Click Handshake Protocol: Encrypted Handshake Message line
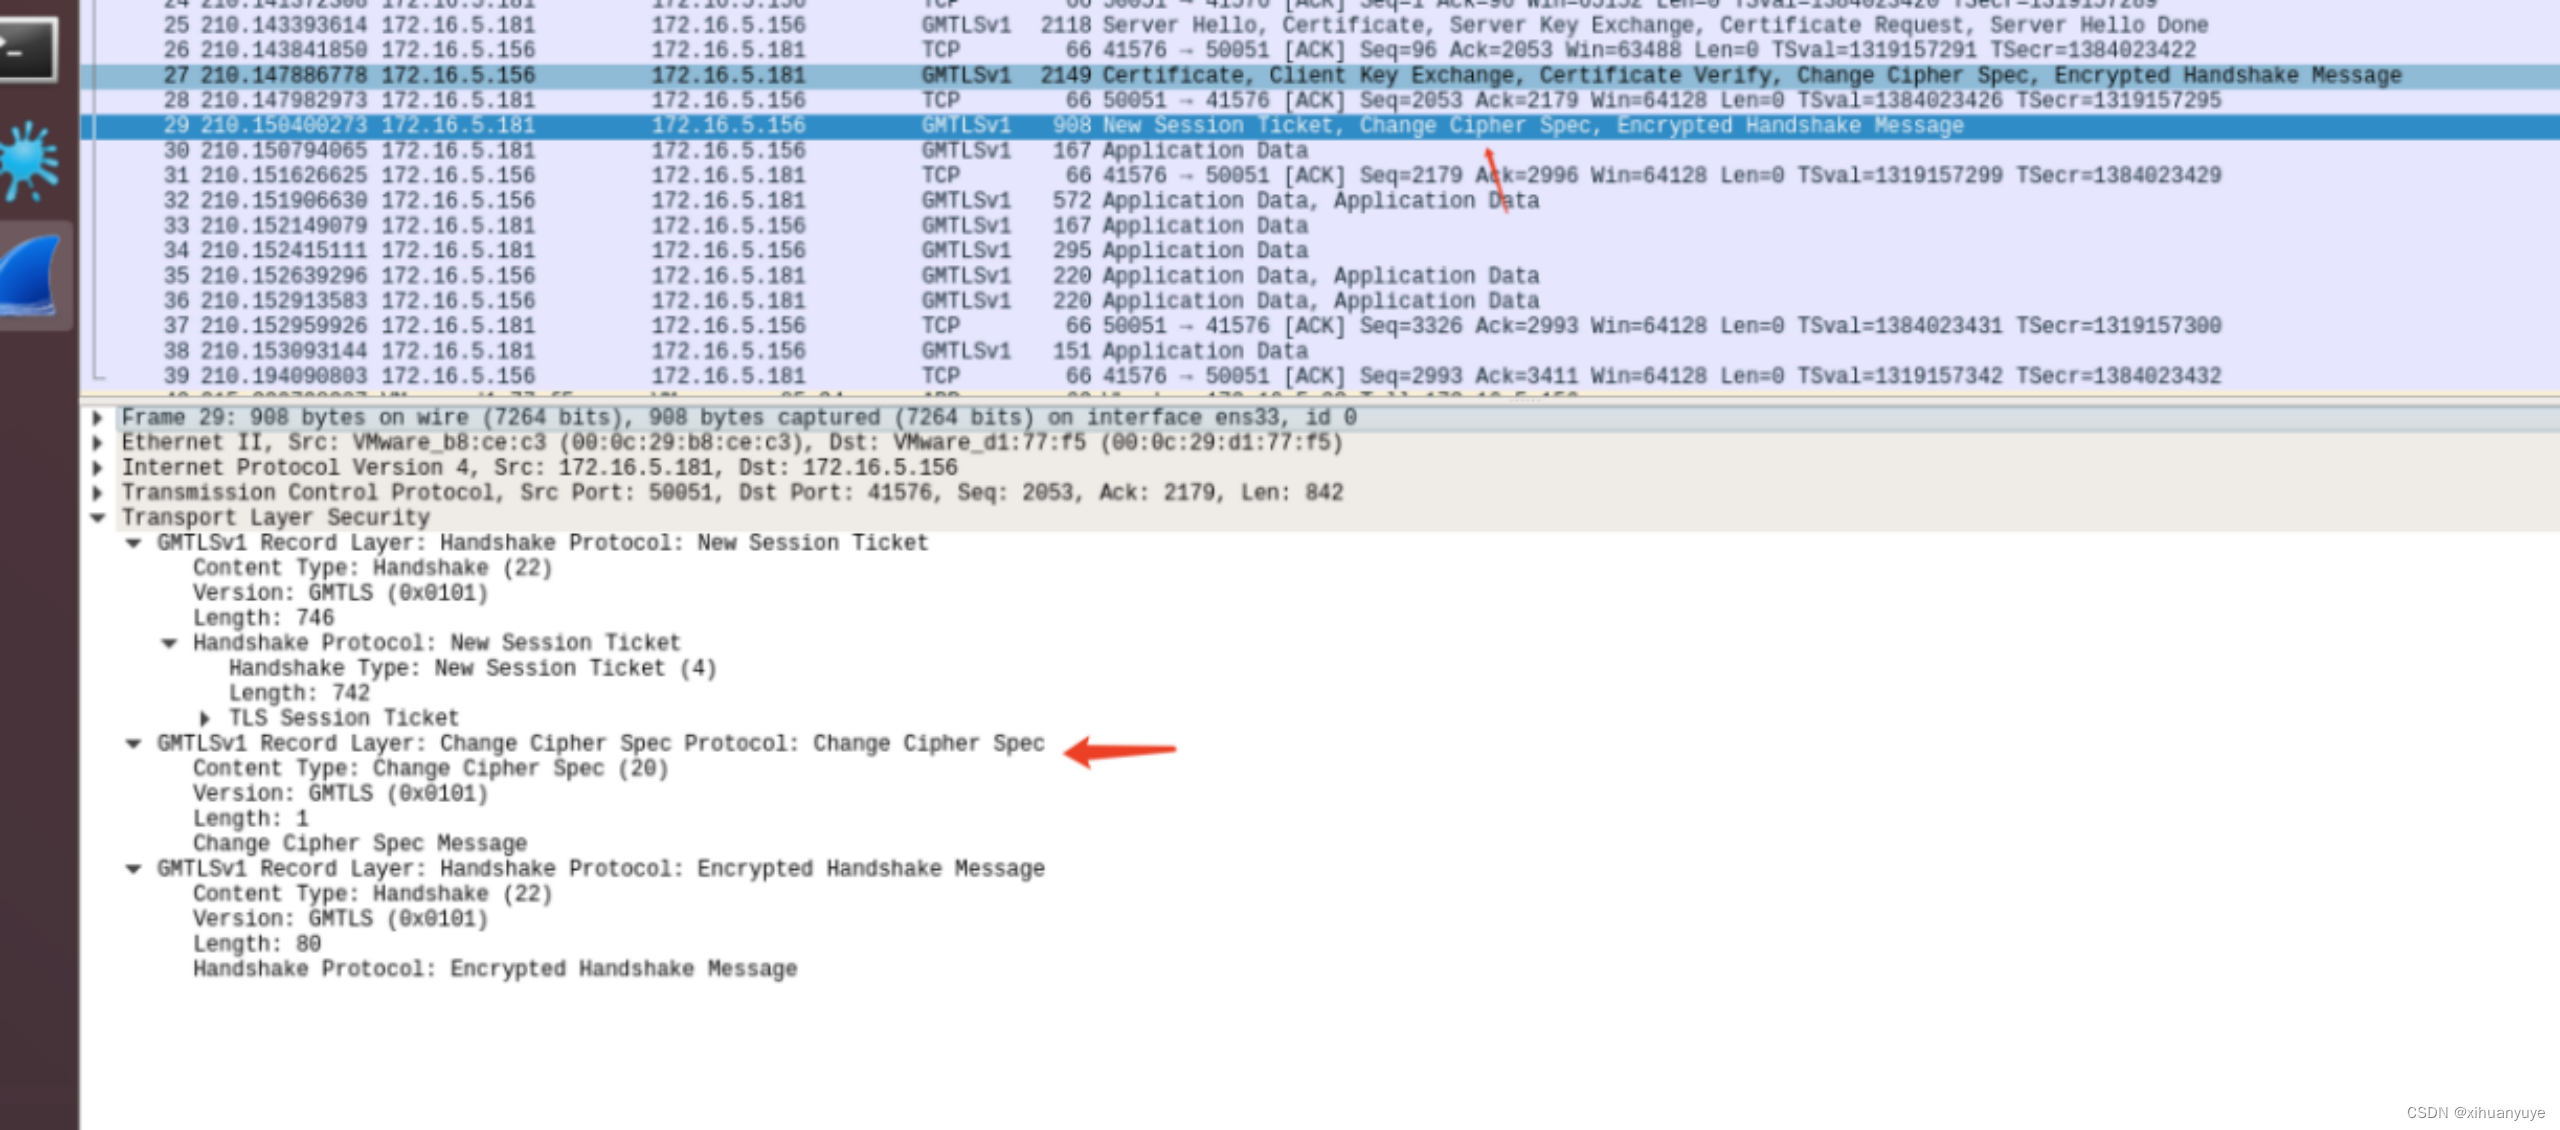 point(495,969)
